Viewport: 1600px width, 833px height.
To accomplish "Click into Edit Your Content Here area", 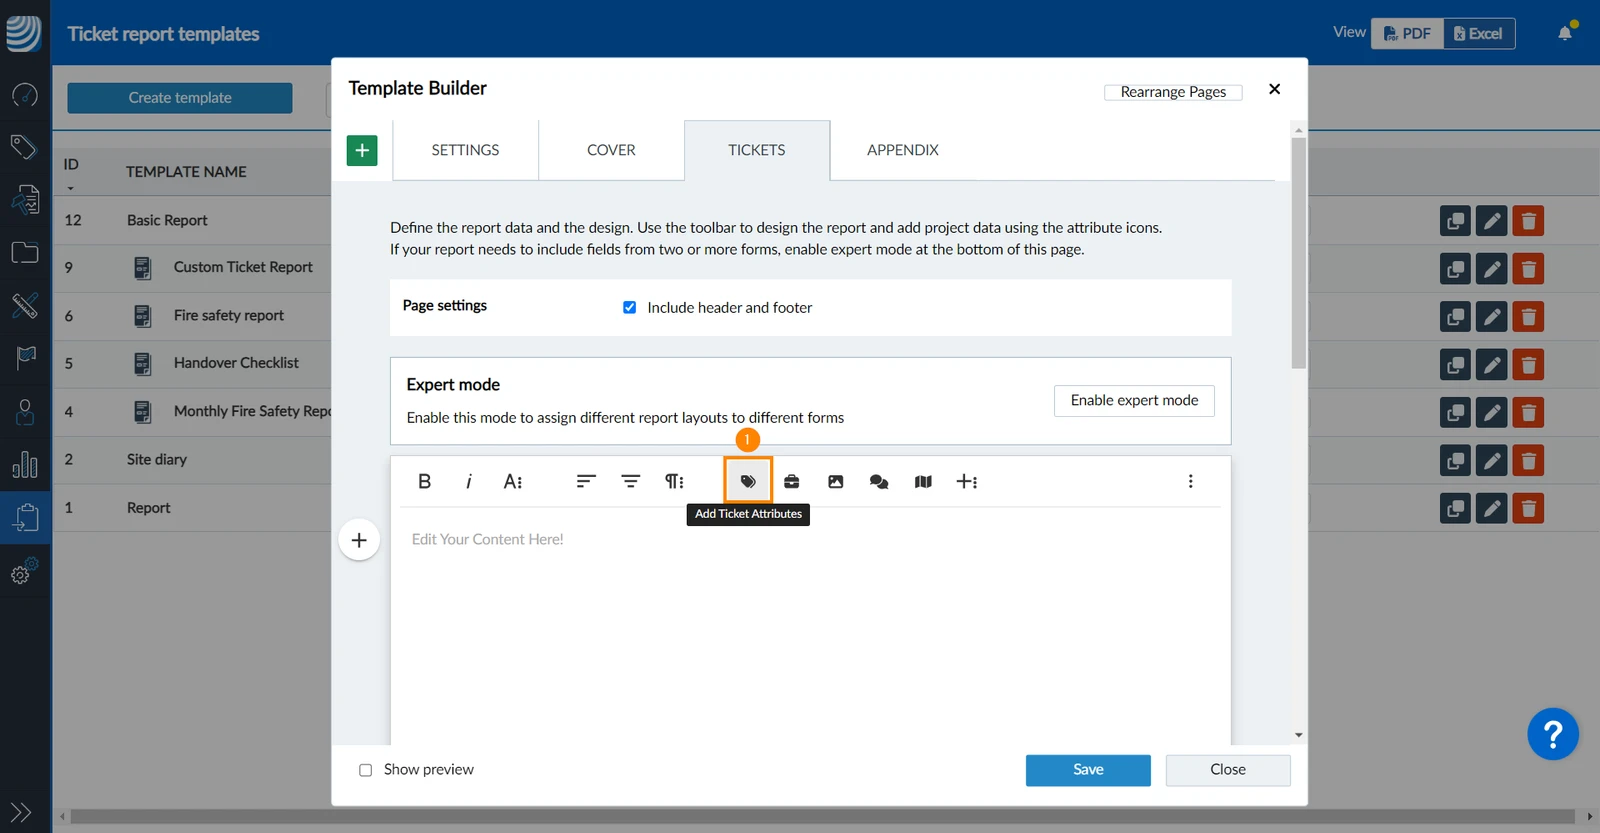I will [810, 625].
